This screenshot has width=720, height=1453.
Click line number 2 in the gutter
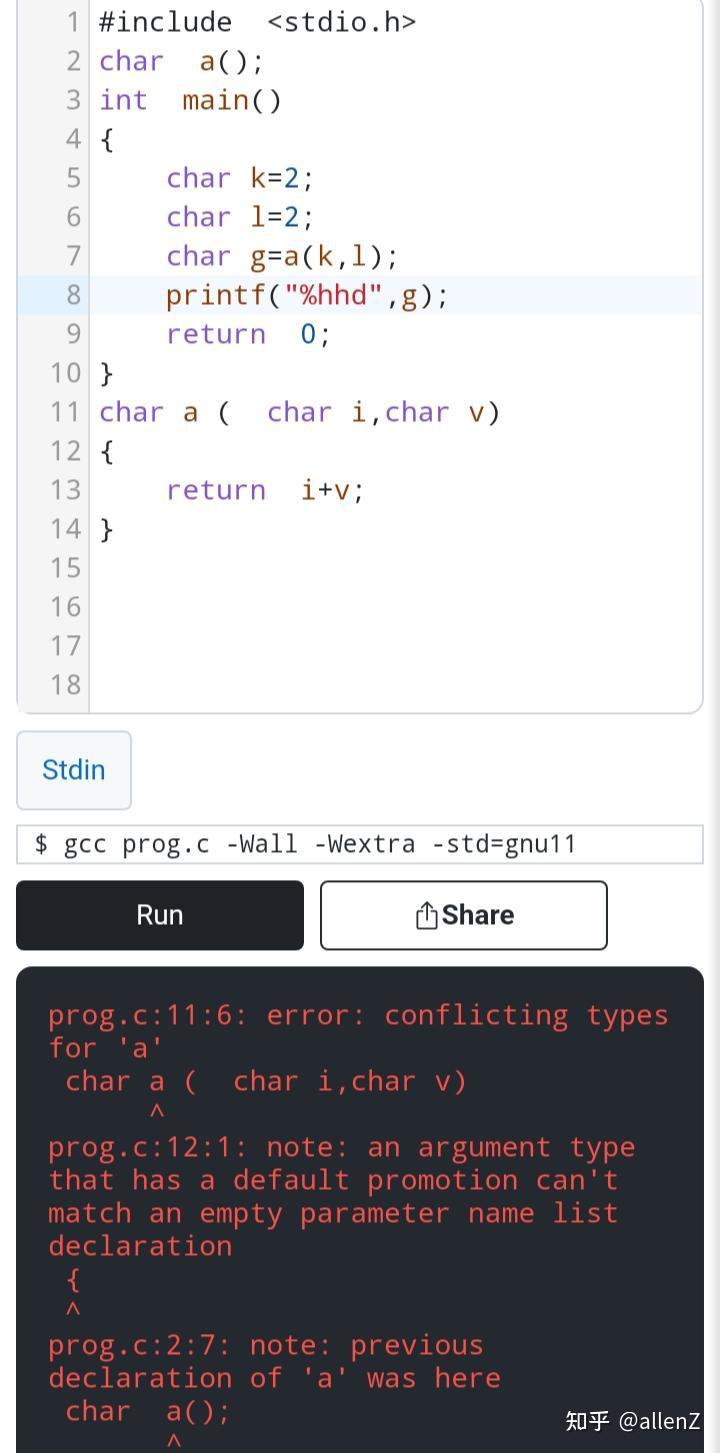(x=72, y=61)
